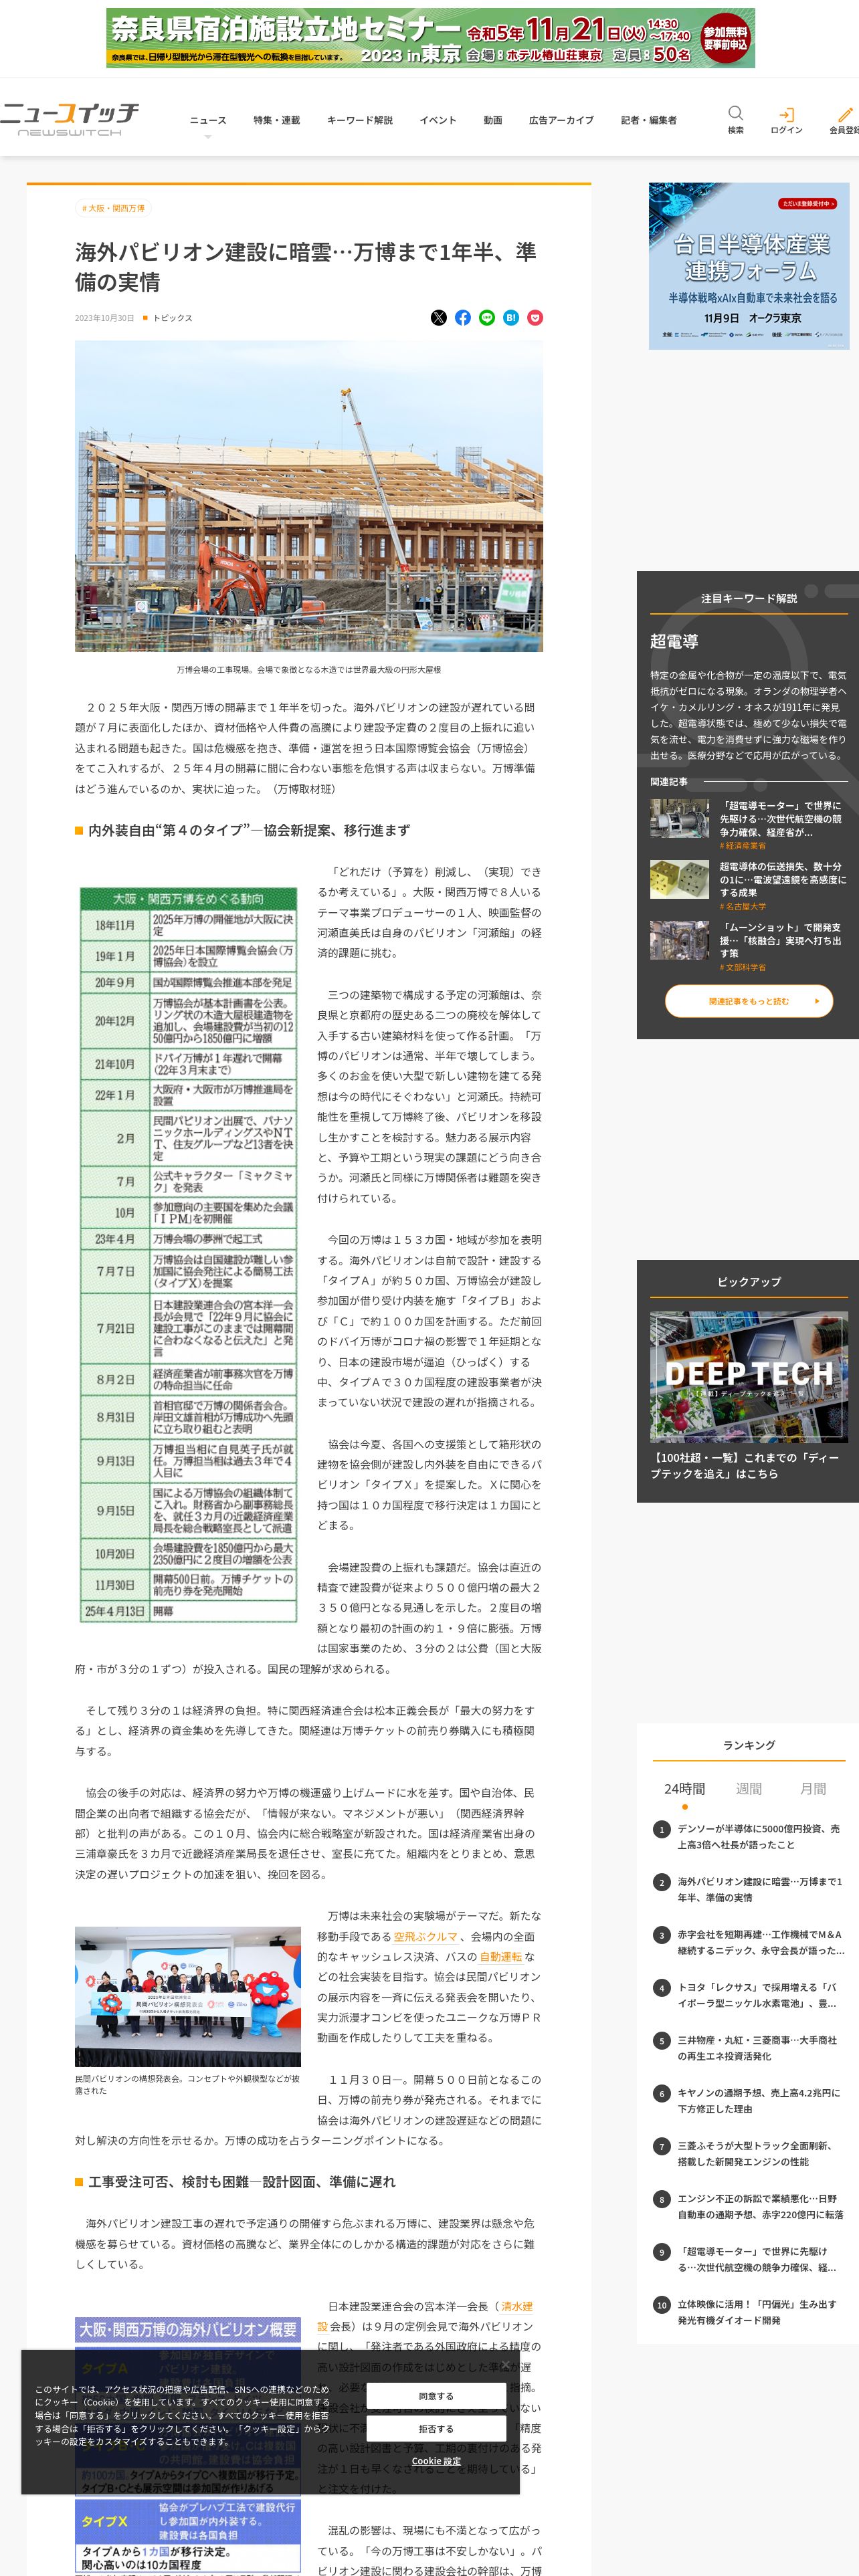Screen dimensions: 859x2576
Task: Accept cookies with 同意する button
Action: point(436,2396)
